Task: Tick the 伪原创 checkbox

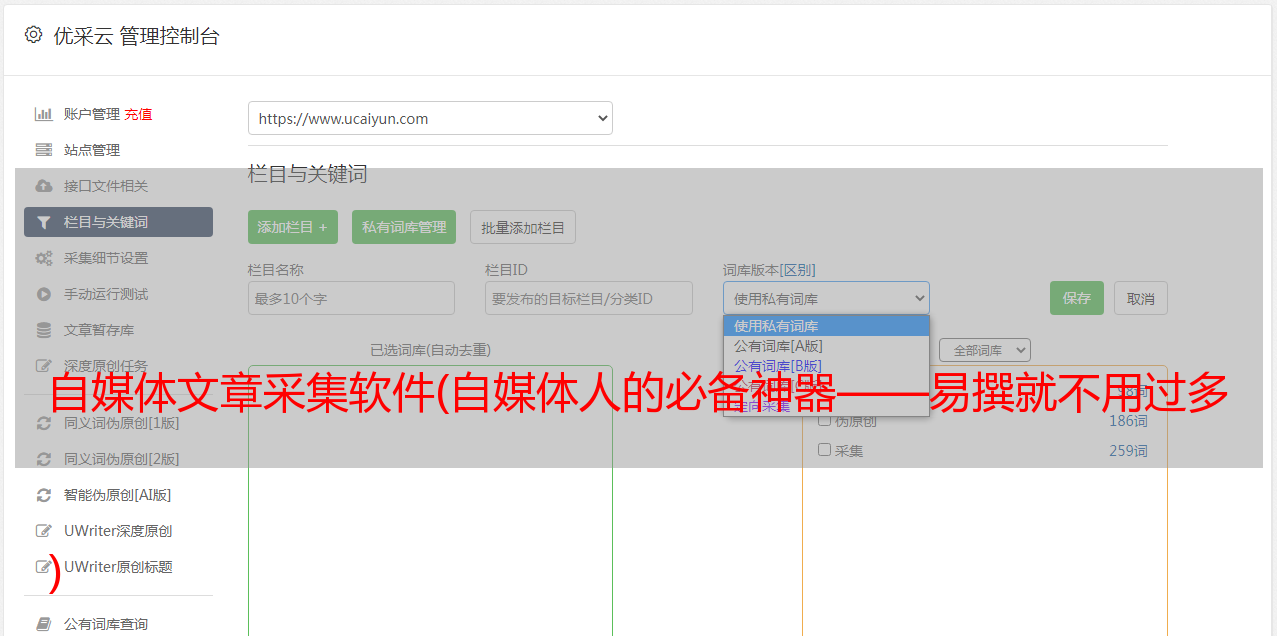Action: tap(824, 420)
